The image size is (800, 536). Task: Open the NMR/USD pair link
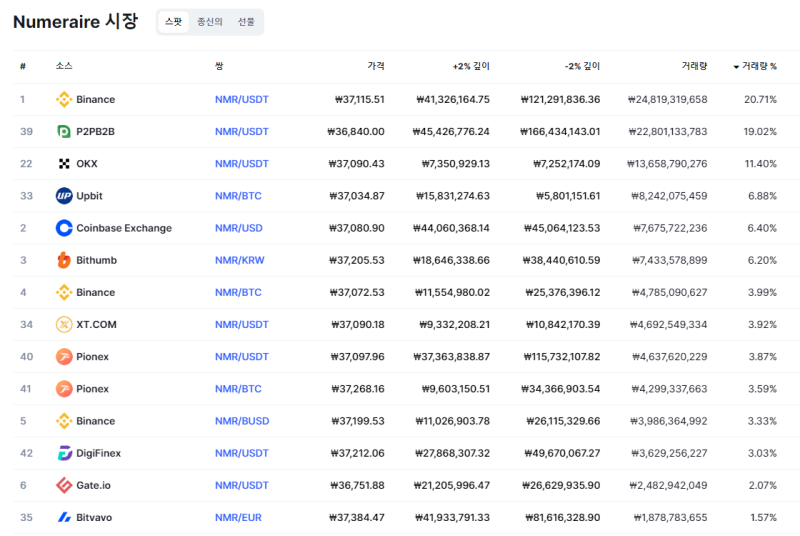coord(239,228)
